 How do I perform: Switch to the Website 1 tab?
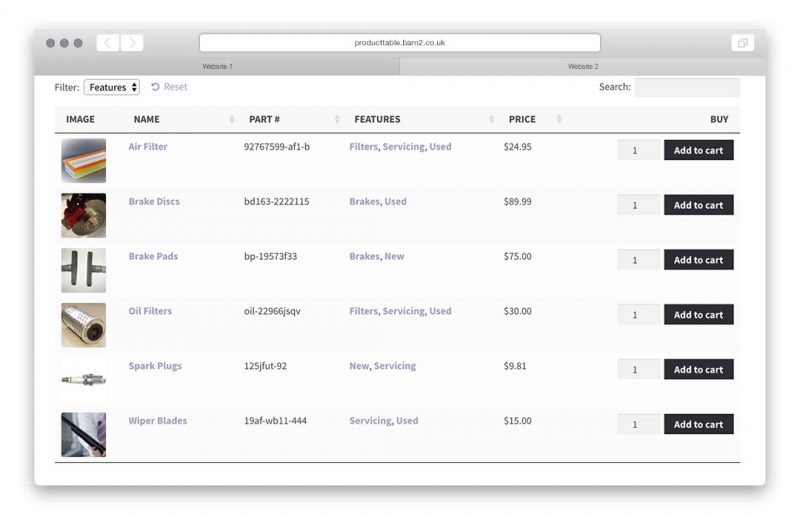tap(217, 66)
